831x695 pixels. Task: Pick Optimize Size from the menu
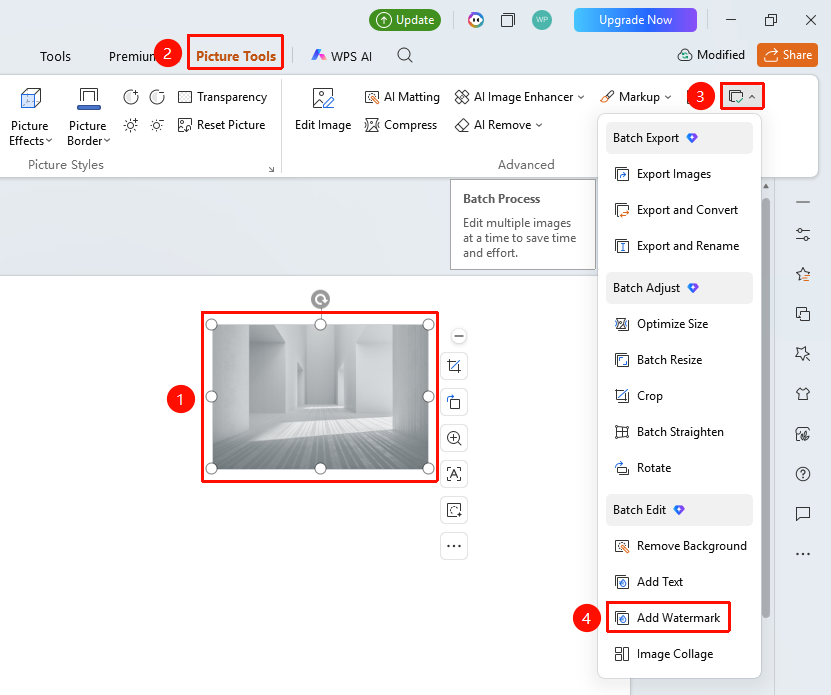679,324
